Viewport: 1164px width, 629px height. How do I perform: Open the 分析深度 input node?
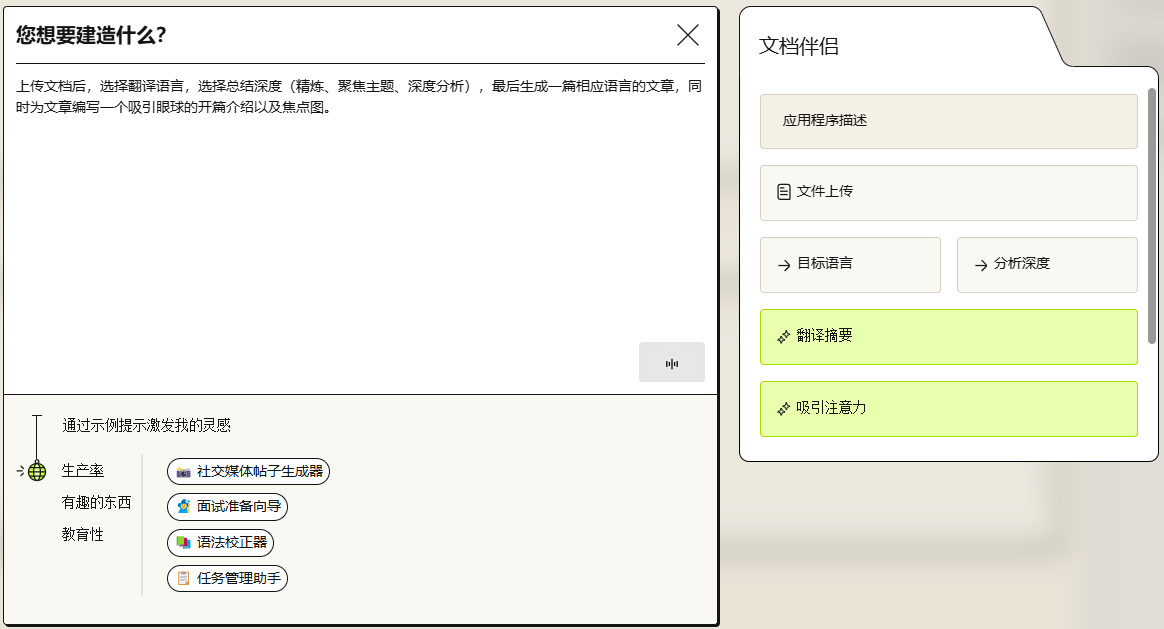click(x=1047, y=265)
